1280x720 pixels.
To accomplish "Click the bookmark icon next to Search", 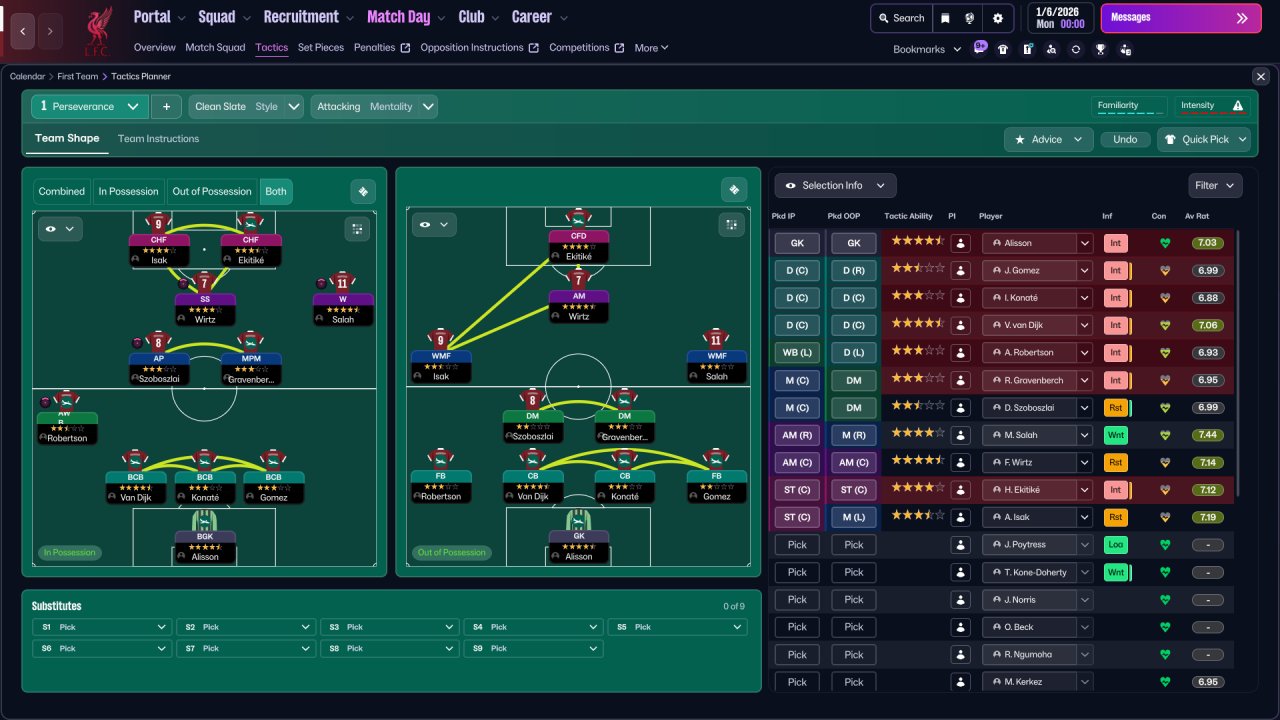I will (x=945, y=18).
